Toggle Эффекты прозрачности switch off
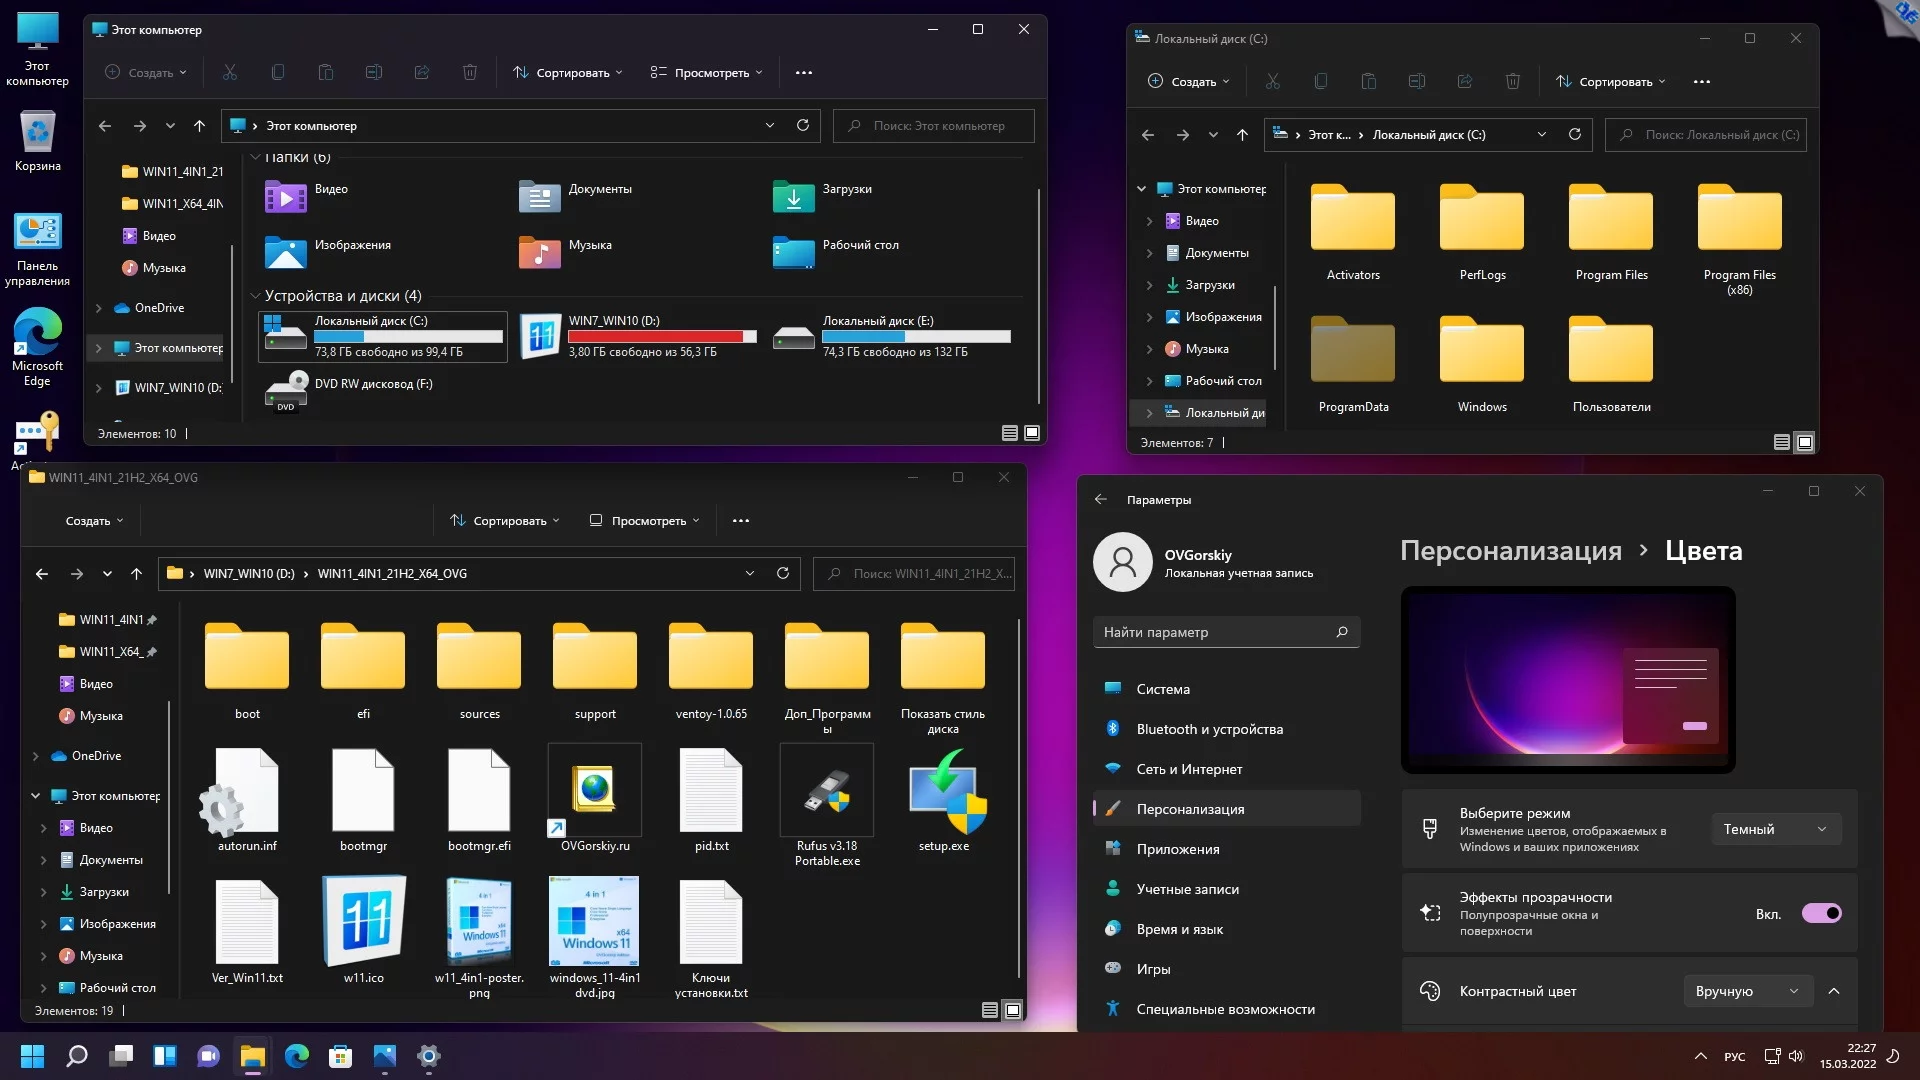This screenshot has width=1920, height=1080. pyautogui.click(x=1821, y=913)
